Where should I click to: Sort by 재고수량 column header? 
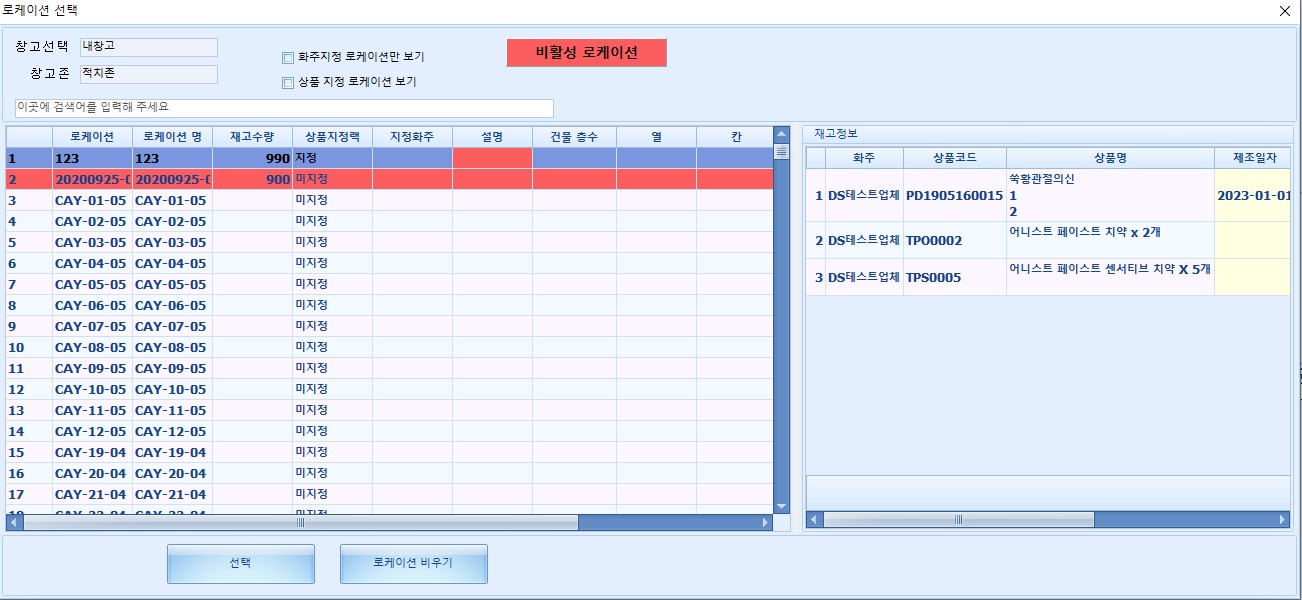click(252, 137)
